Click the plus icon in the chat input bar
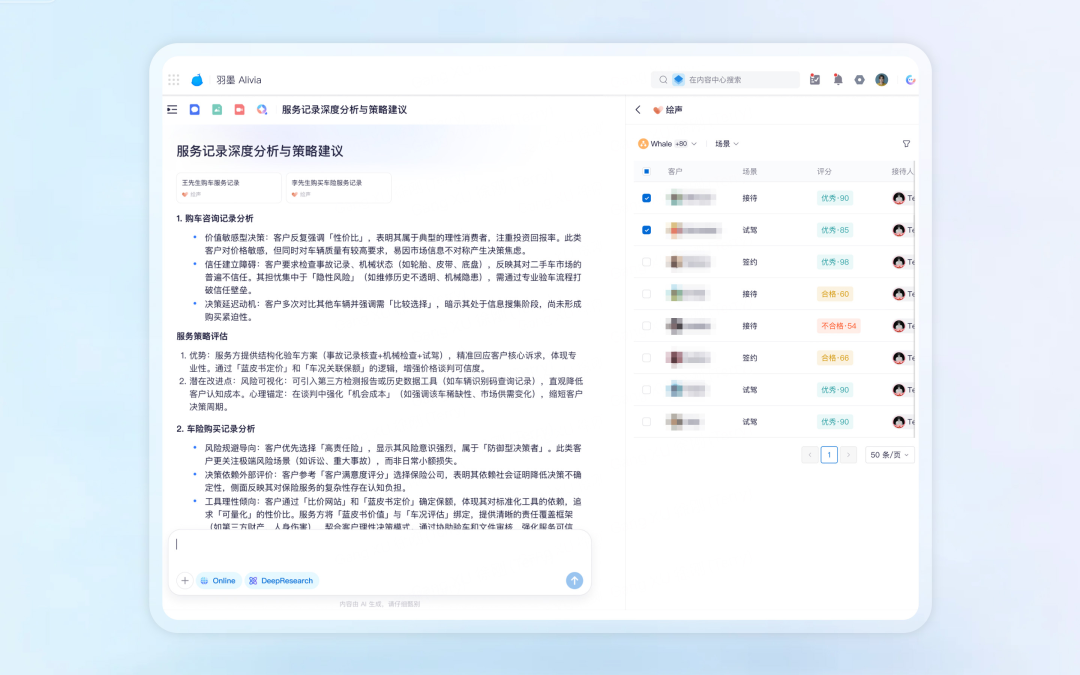Viewport: 1080px width, 675px height. pyautogui.click(x=185, y=580)
